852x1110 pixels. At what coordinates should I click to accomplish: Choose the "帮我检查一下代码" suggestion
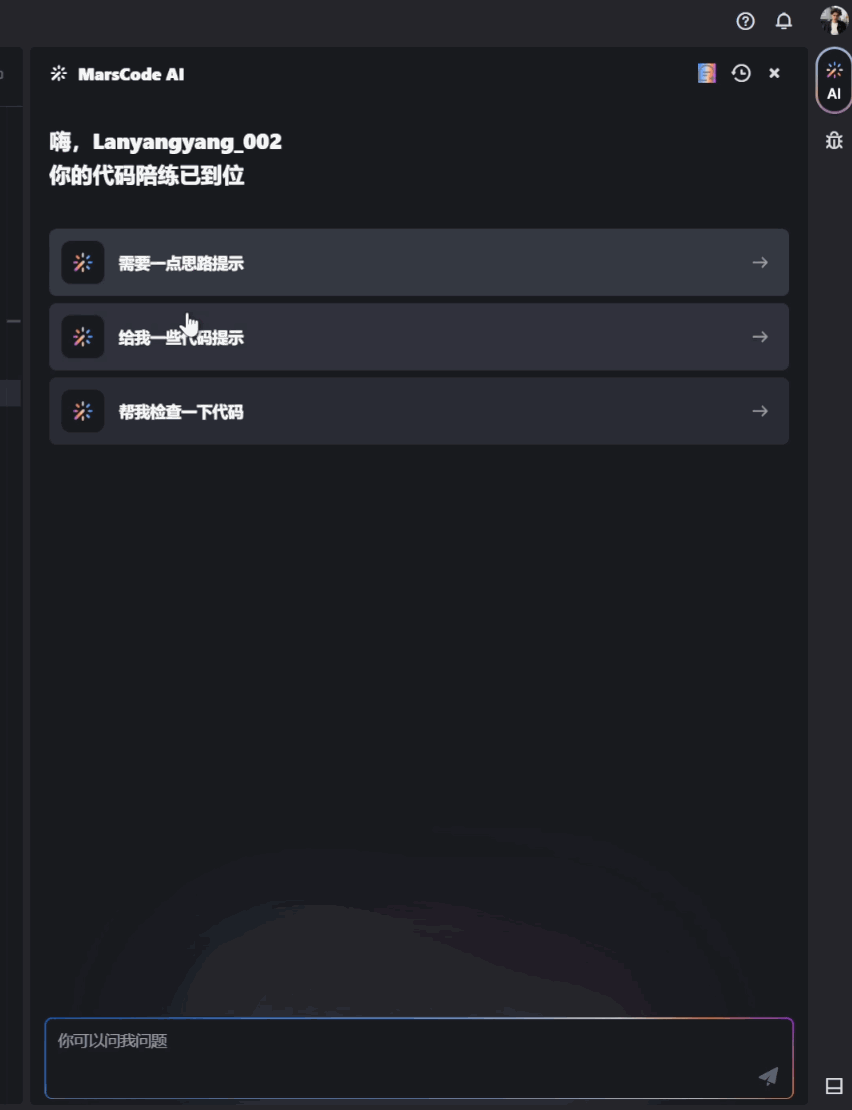click(x=181, y=412)
